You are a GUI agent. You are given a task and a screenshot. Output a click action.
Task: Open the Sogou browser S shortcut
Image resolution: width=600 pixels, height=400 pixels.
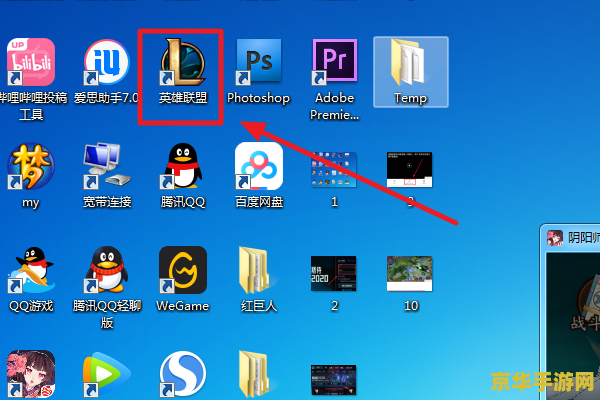(183, 374)
